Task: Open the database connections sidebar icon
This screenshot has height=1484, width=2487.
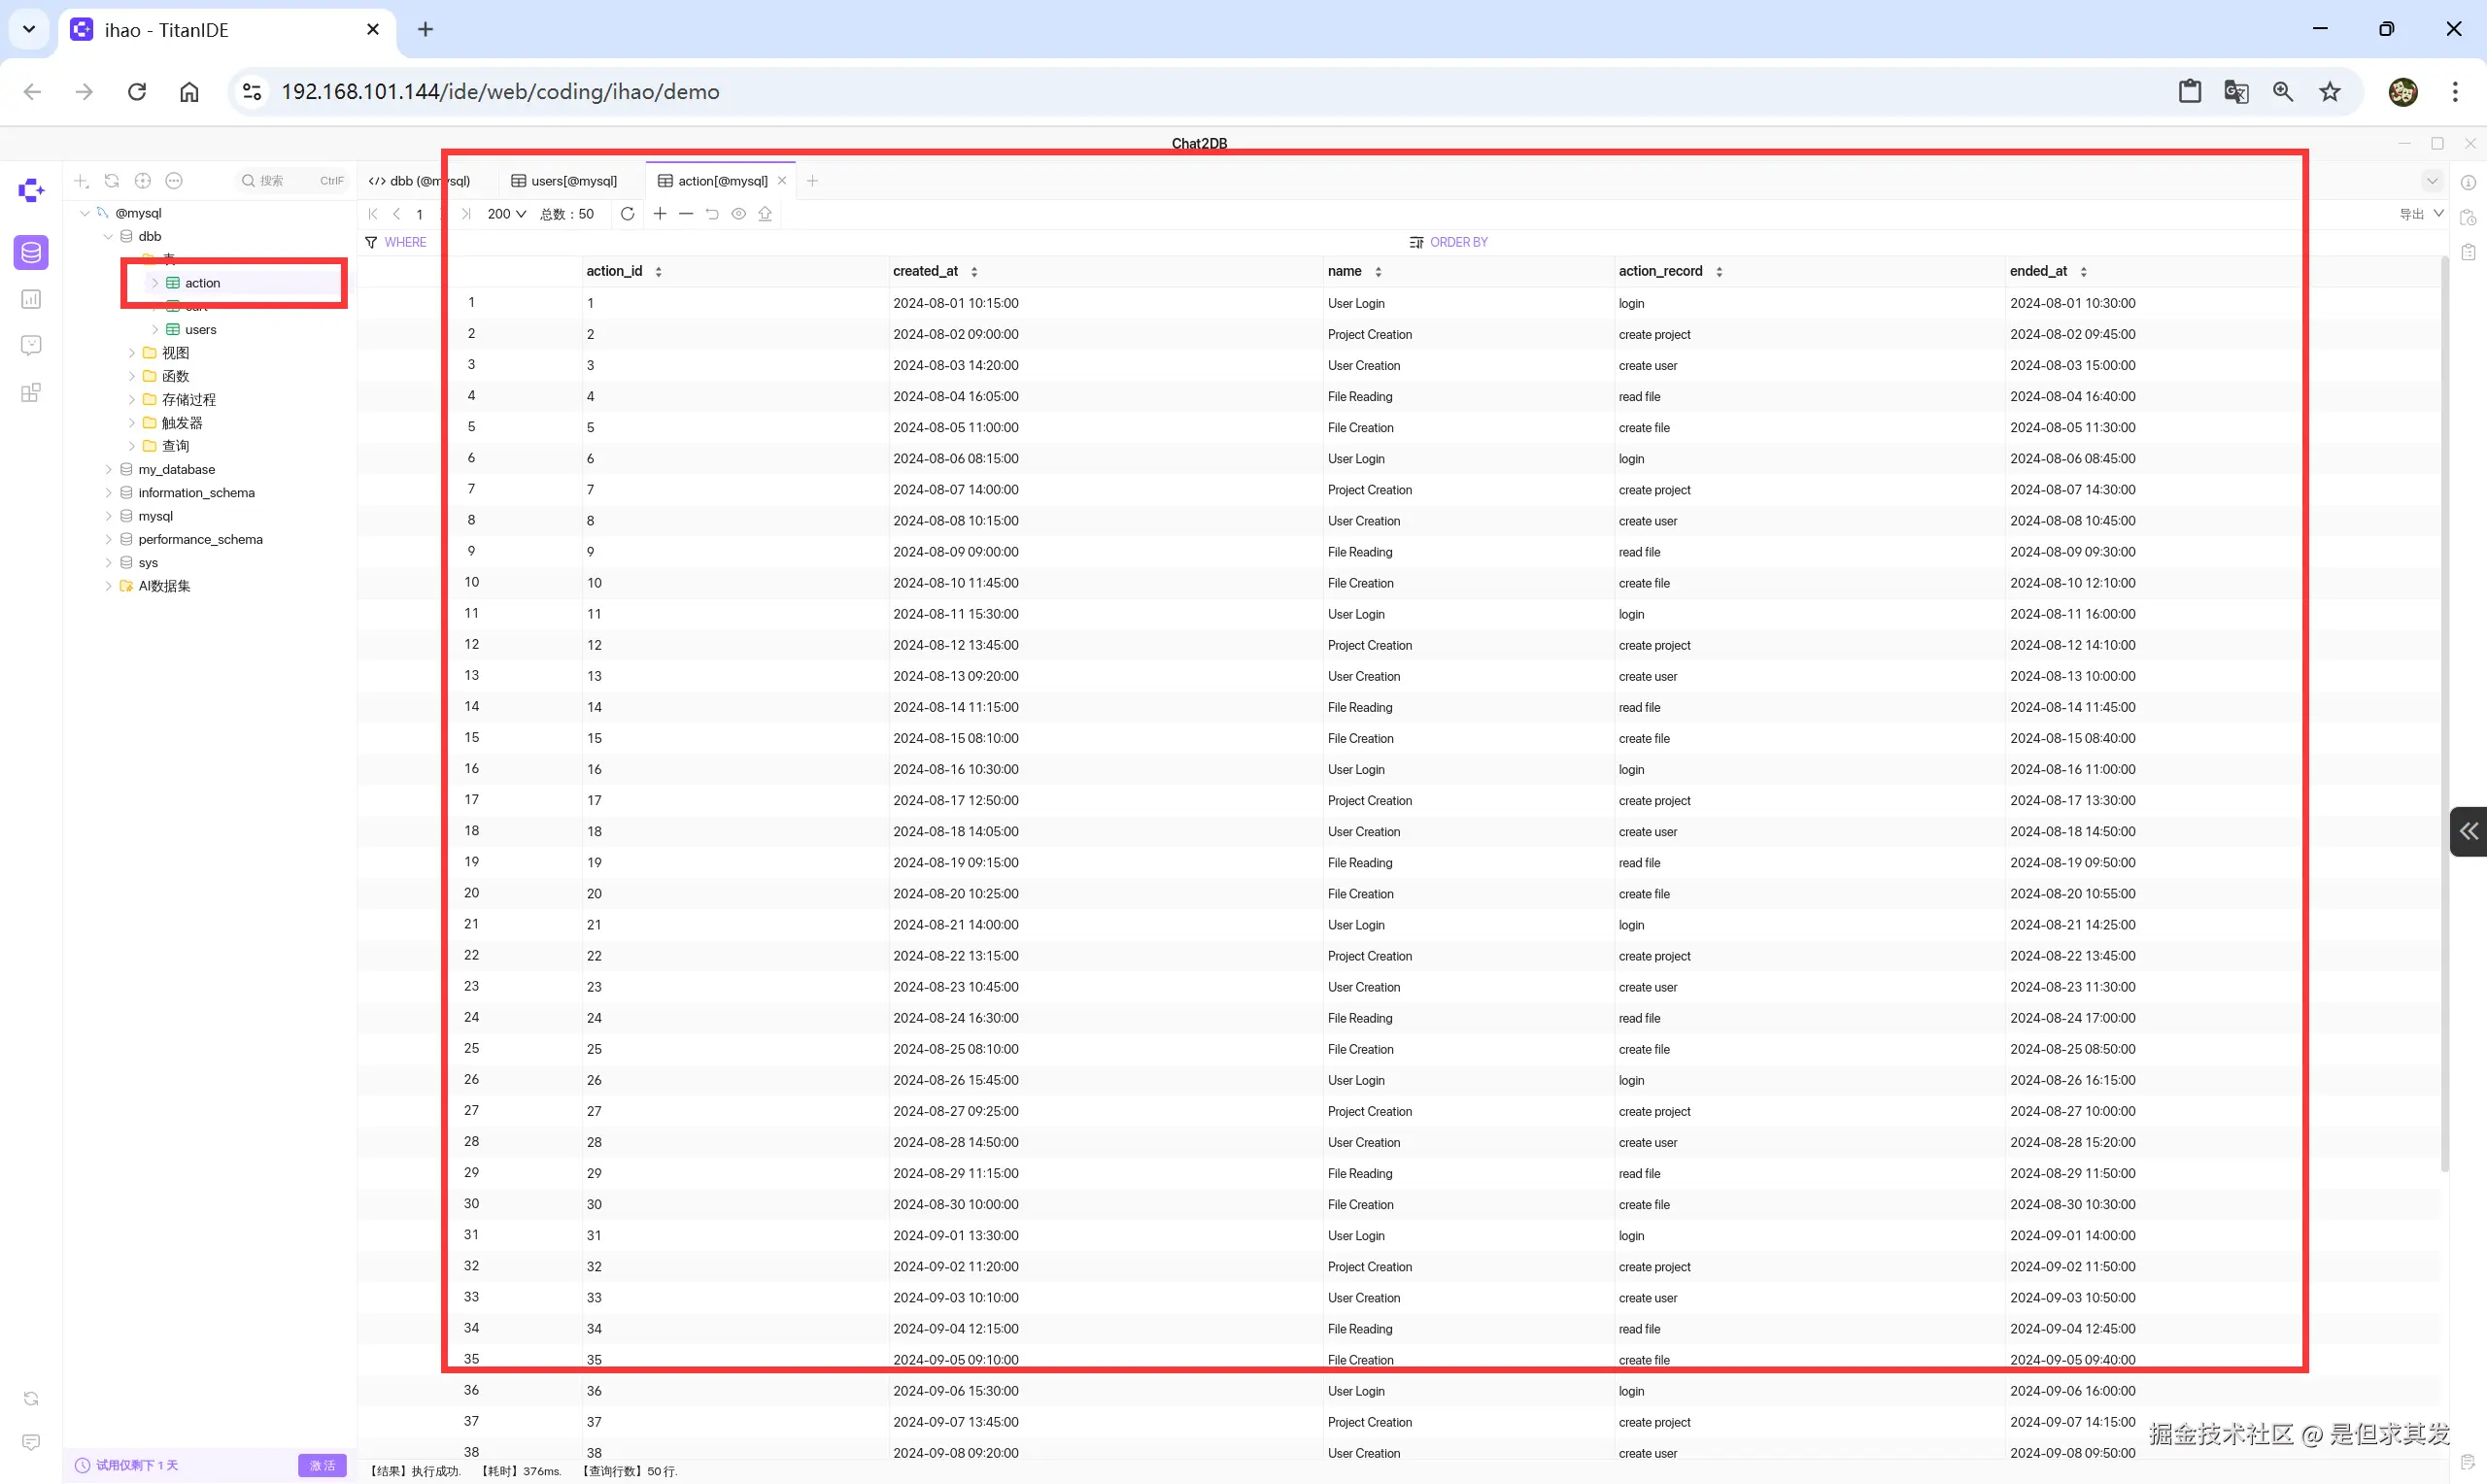Action: click(31, 252)
